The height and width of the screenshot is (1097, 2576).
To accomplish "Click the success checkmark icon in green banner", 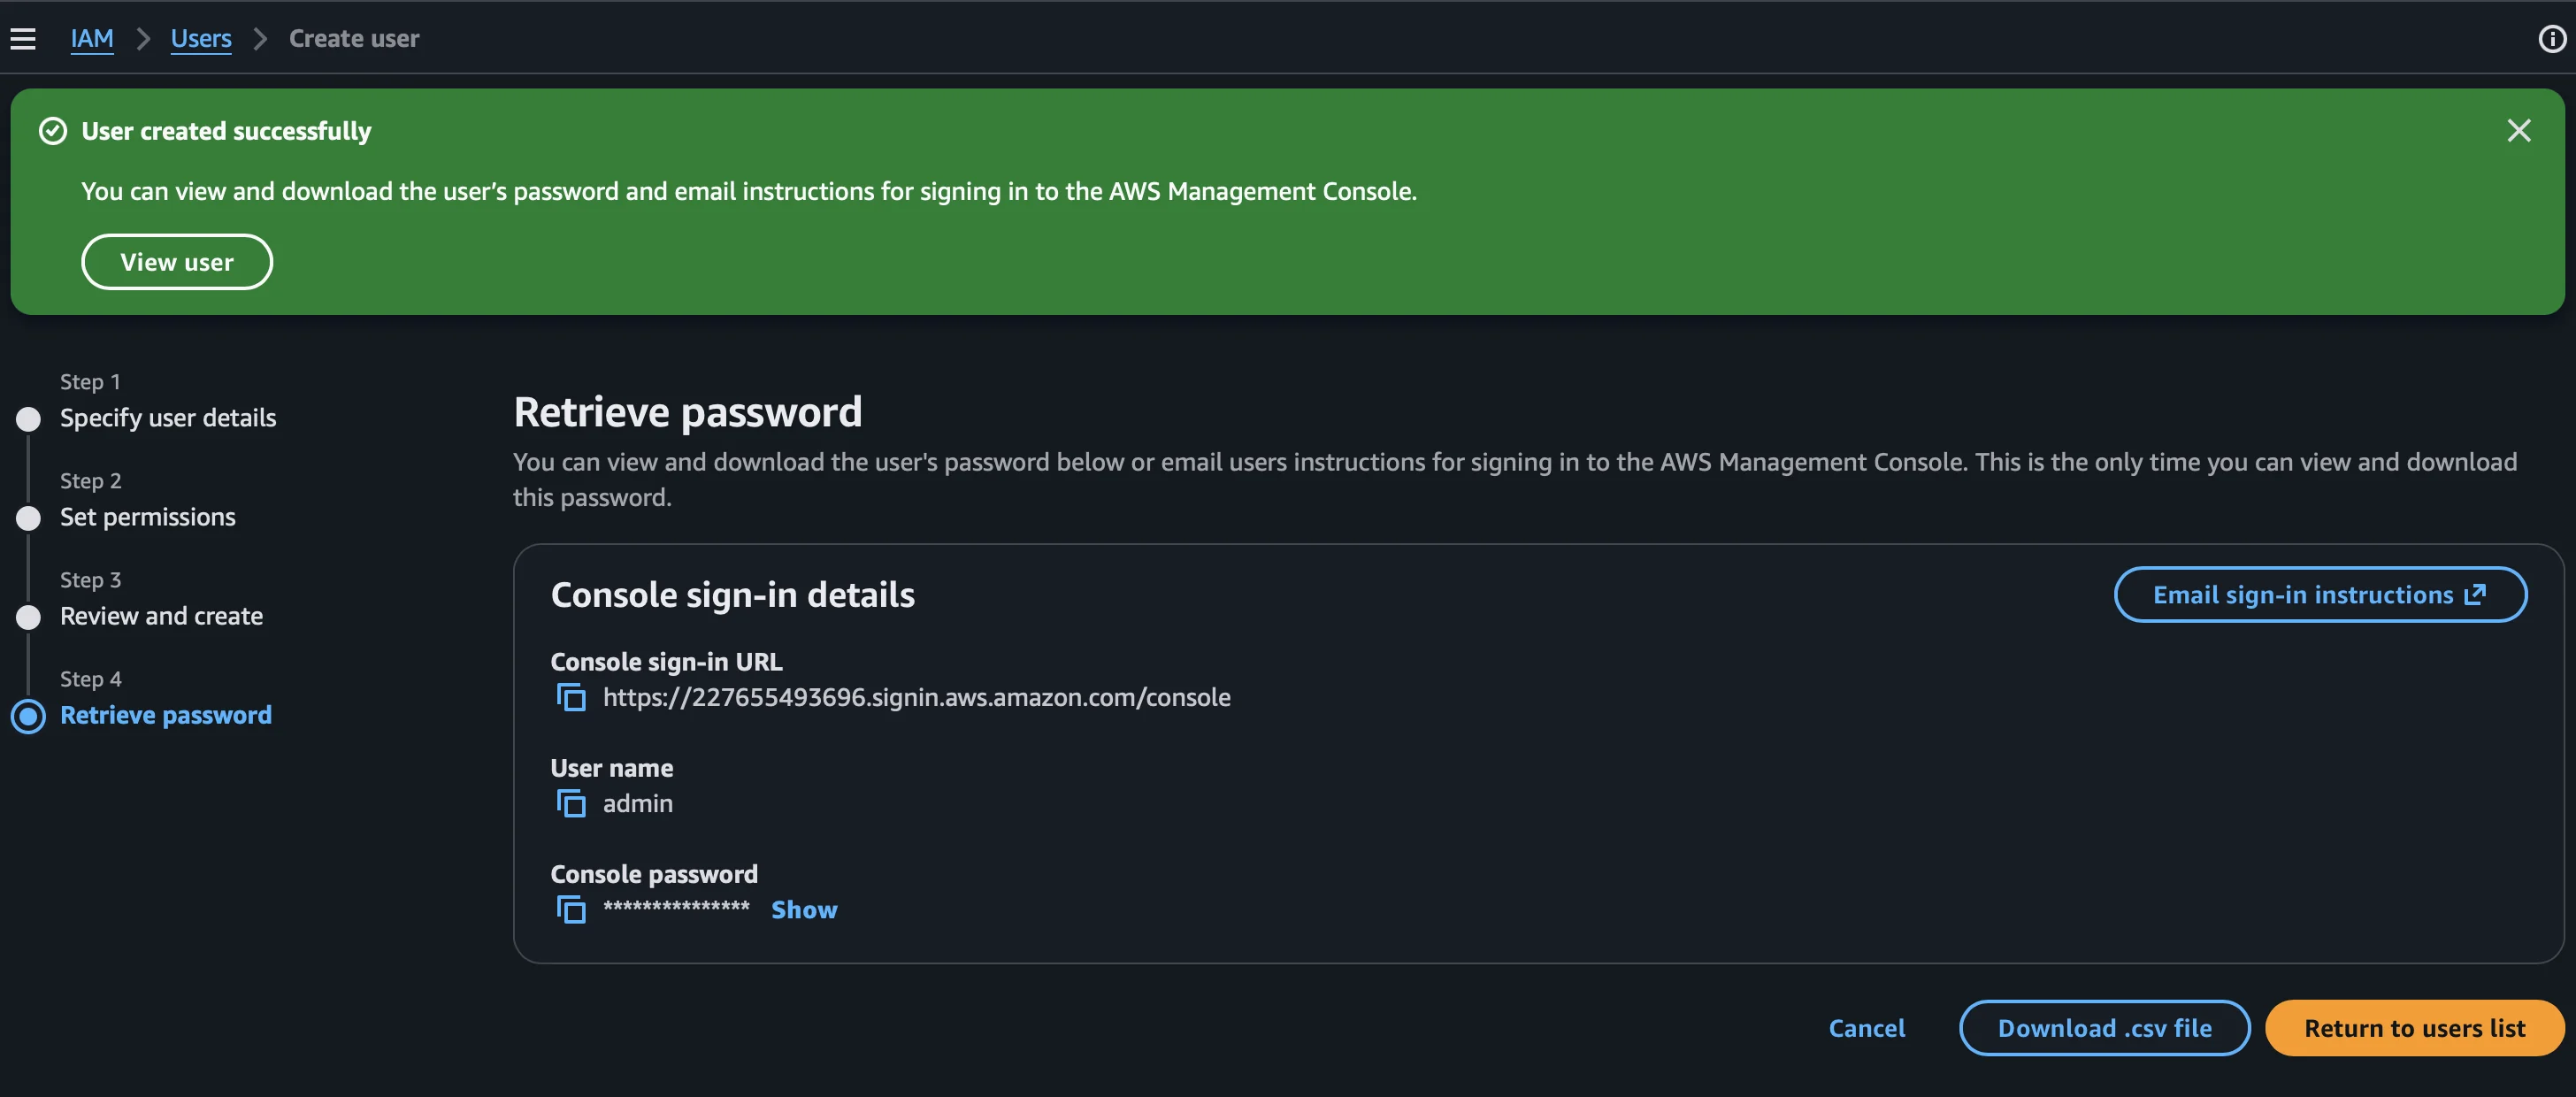I will tap(53, 130).
